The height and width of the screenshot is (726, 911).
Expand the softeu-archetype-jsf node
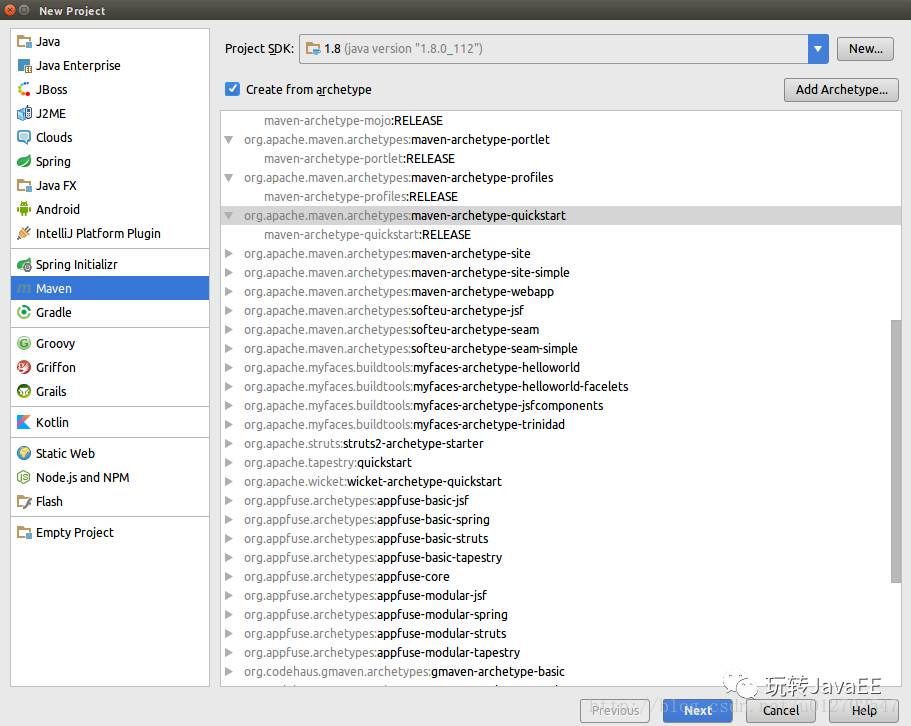229,311
